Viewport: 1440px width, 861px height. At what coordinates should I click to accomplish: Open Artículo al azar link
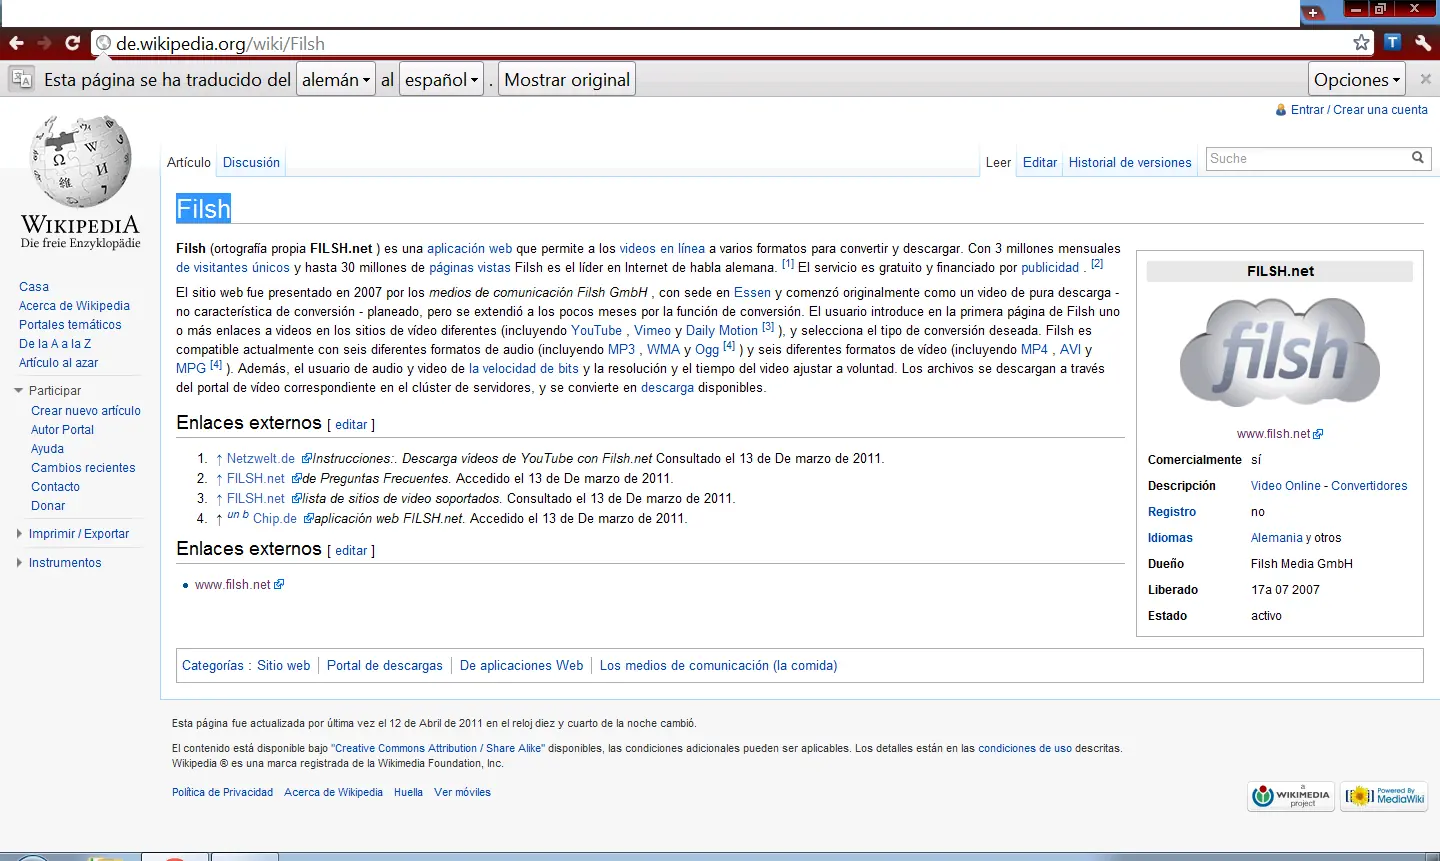coord(59,363)
